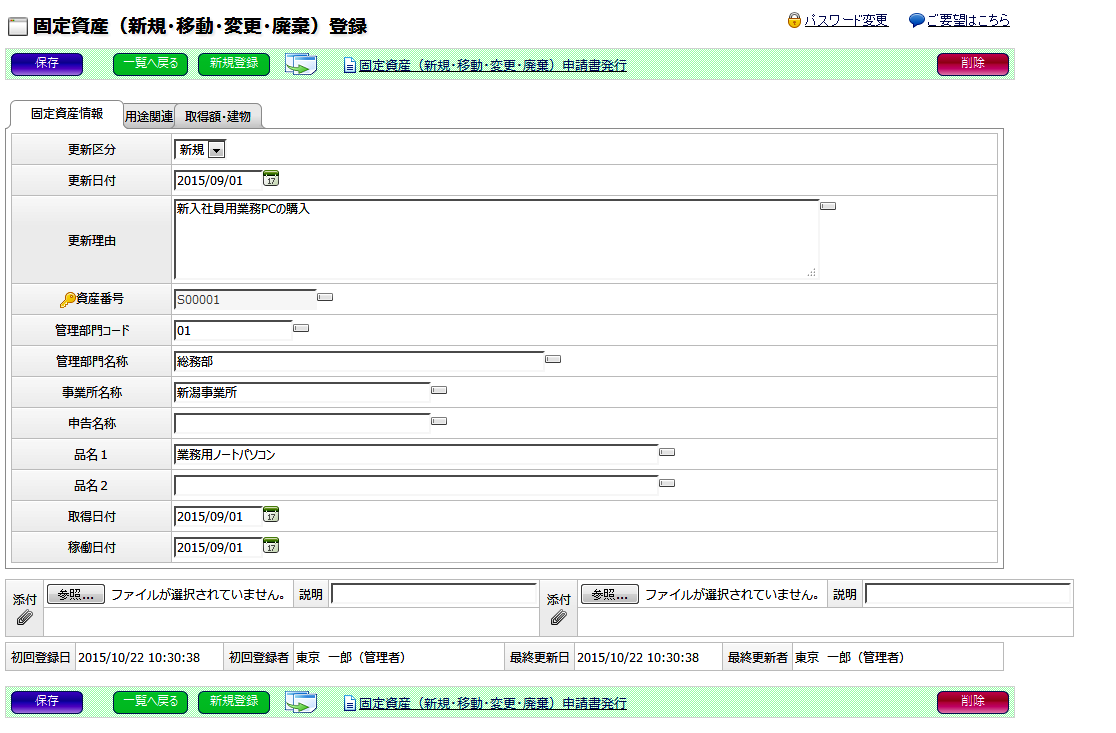1116x733 pixels.
Task: Click small icon beside 管理部門コード field
Action: click(x=301, y=328)
